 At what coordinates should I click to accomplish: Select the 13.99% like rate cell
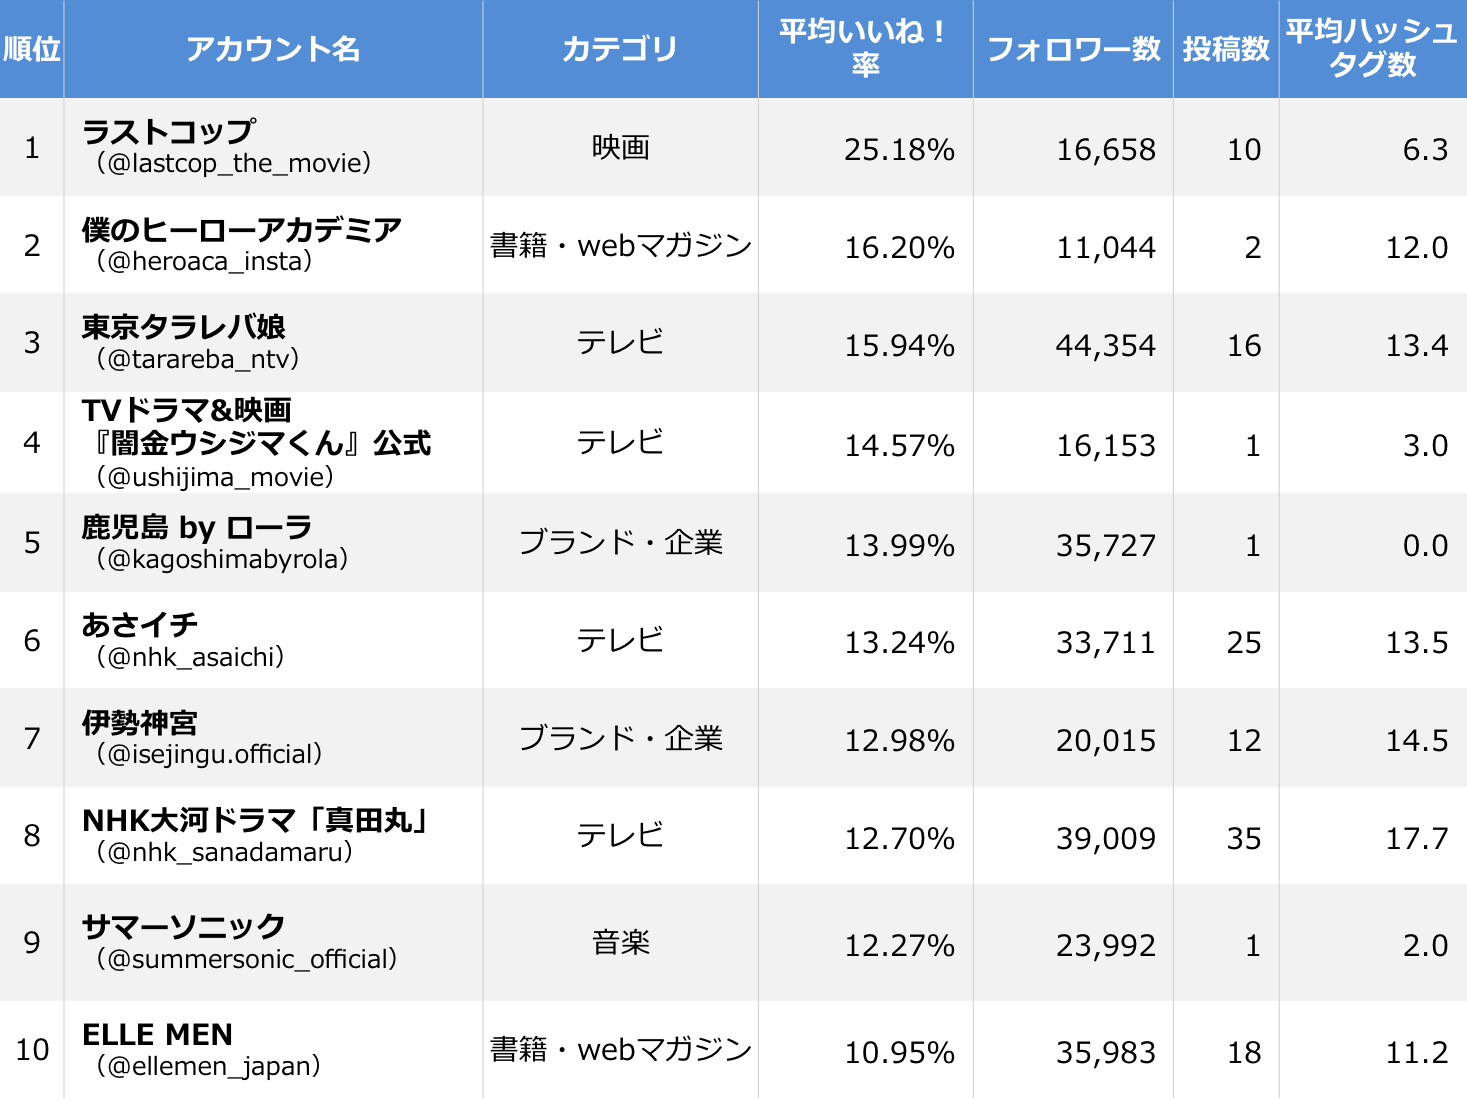click(899, 546)
